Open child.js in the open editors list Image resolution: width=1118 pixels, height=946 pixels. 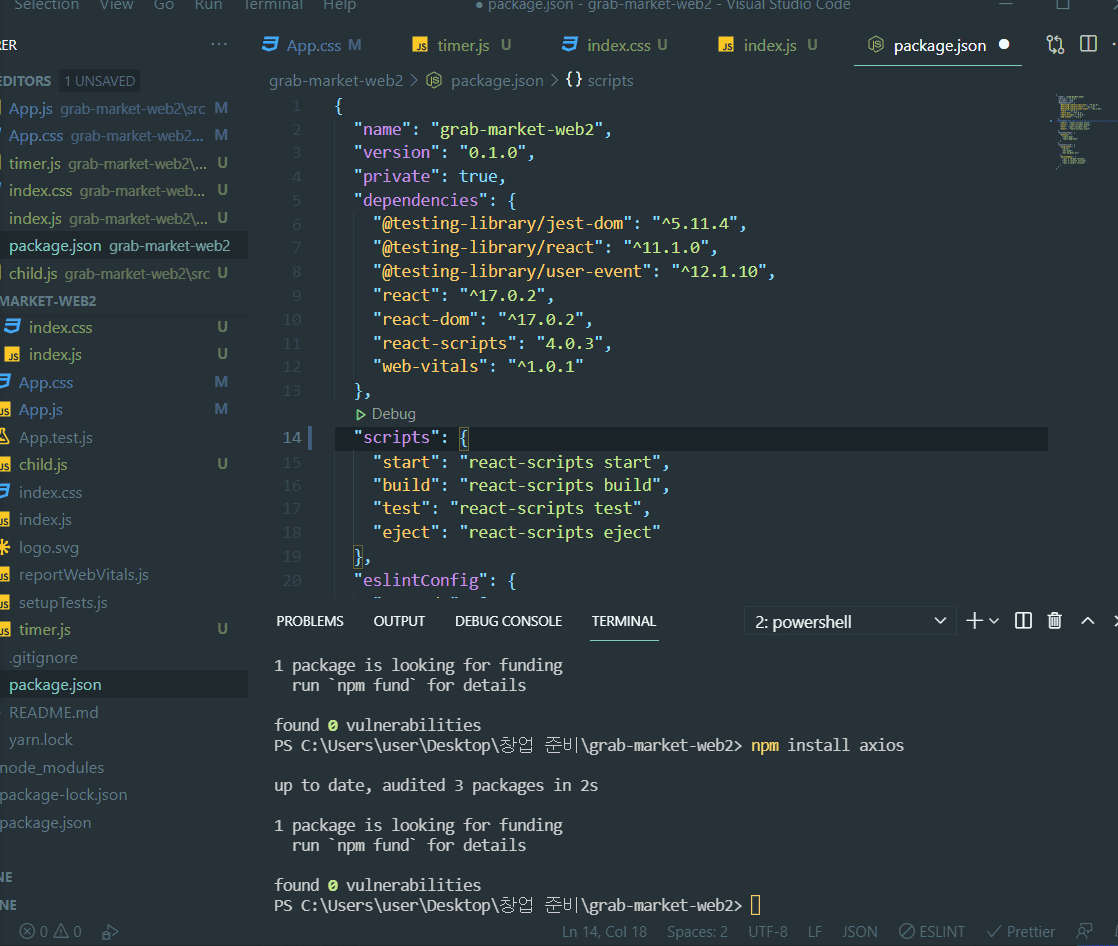(124, 273)
